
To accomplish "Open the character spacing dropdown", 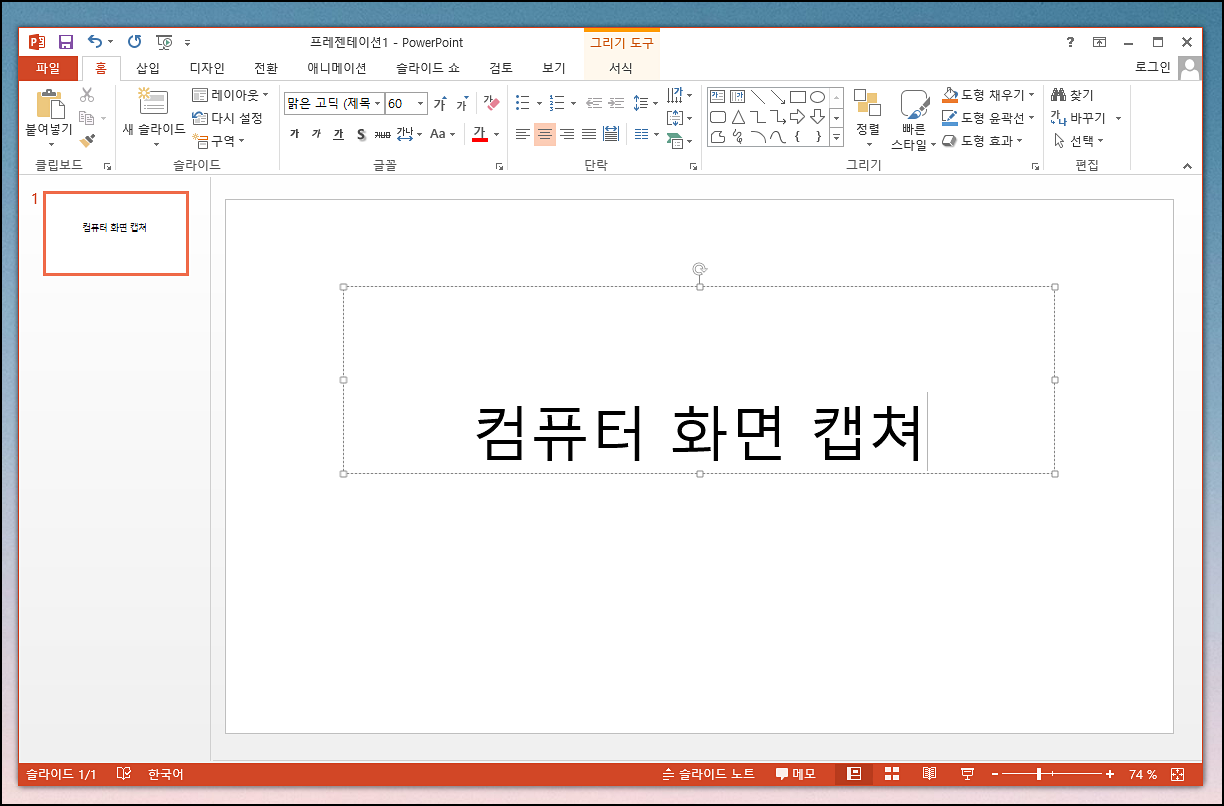I will pos(409,134).
